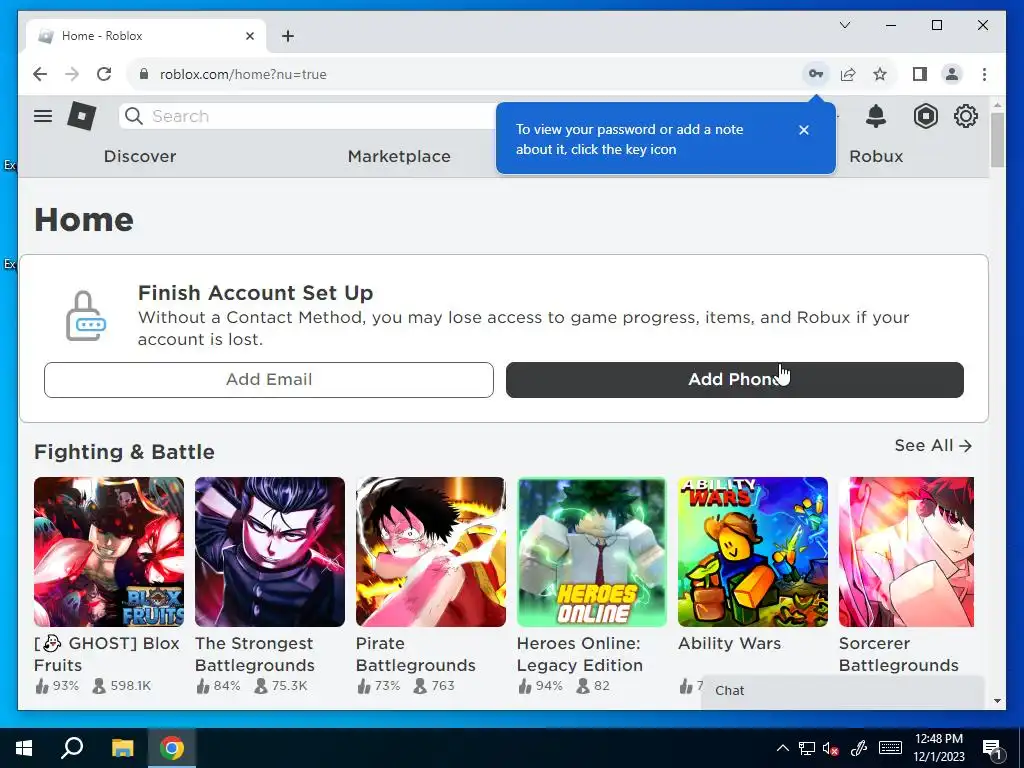1024x768 pixels.
Task: Click the '[GHOST] Blox Fruits' title text
Action: (x=106, y=654)
